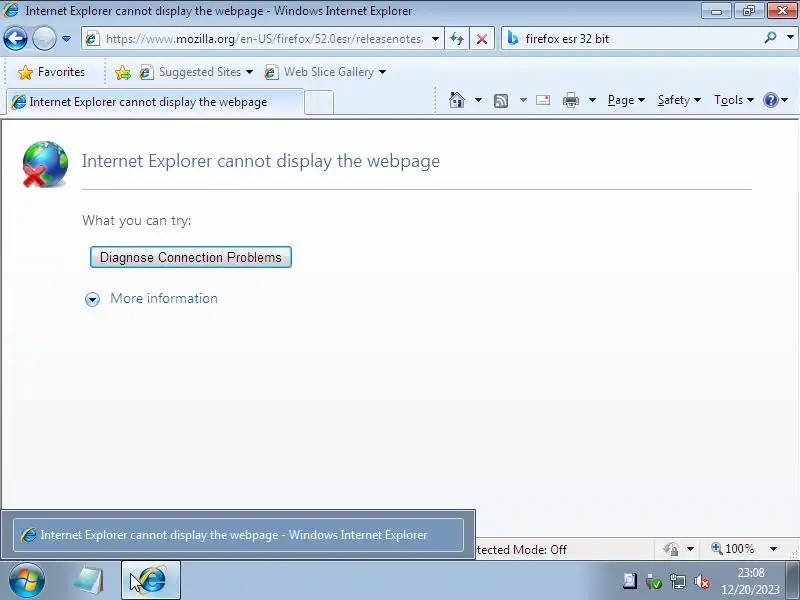Open the Safety menu

(679, 100)
